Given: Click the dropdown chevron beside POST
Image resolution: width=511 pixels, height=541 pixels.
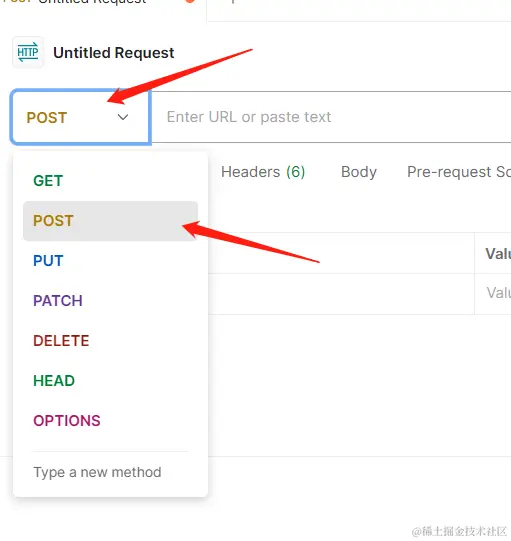Looking at the screenshot, I should click(123, 117).
